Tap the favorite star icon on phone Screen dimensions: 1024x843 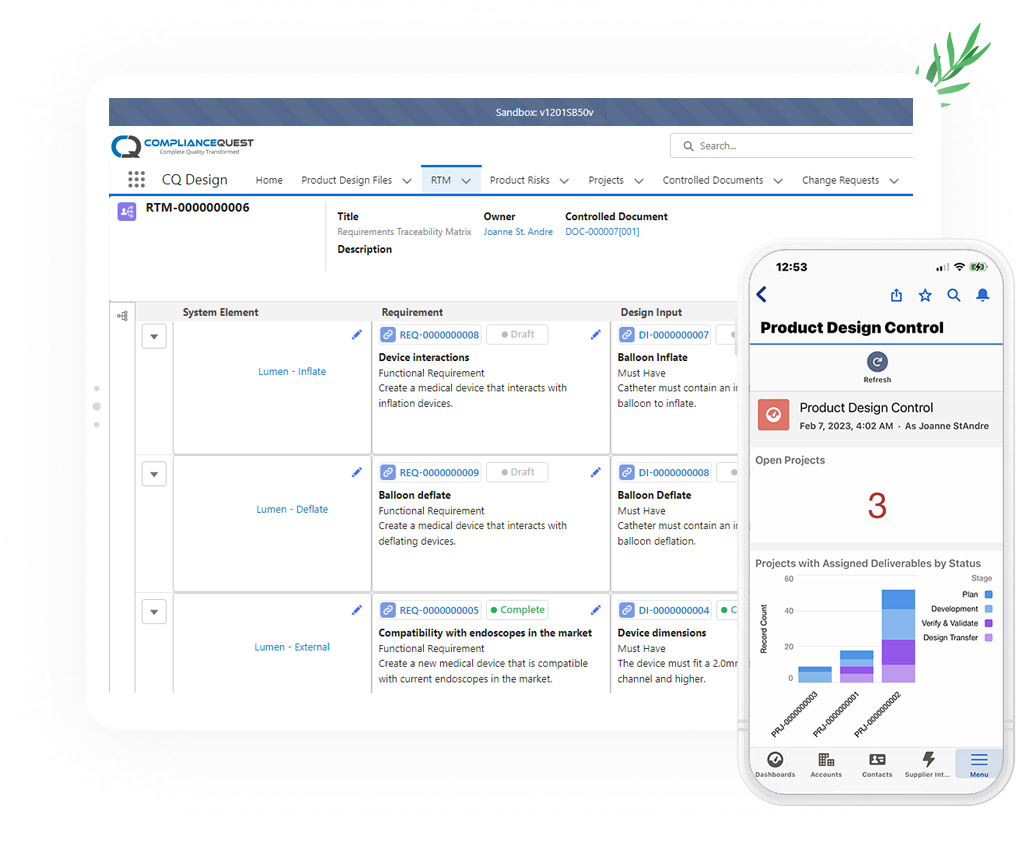pyautogui.click(x=925, y=295)
